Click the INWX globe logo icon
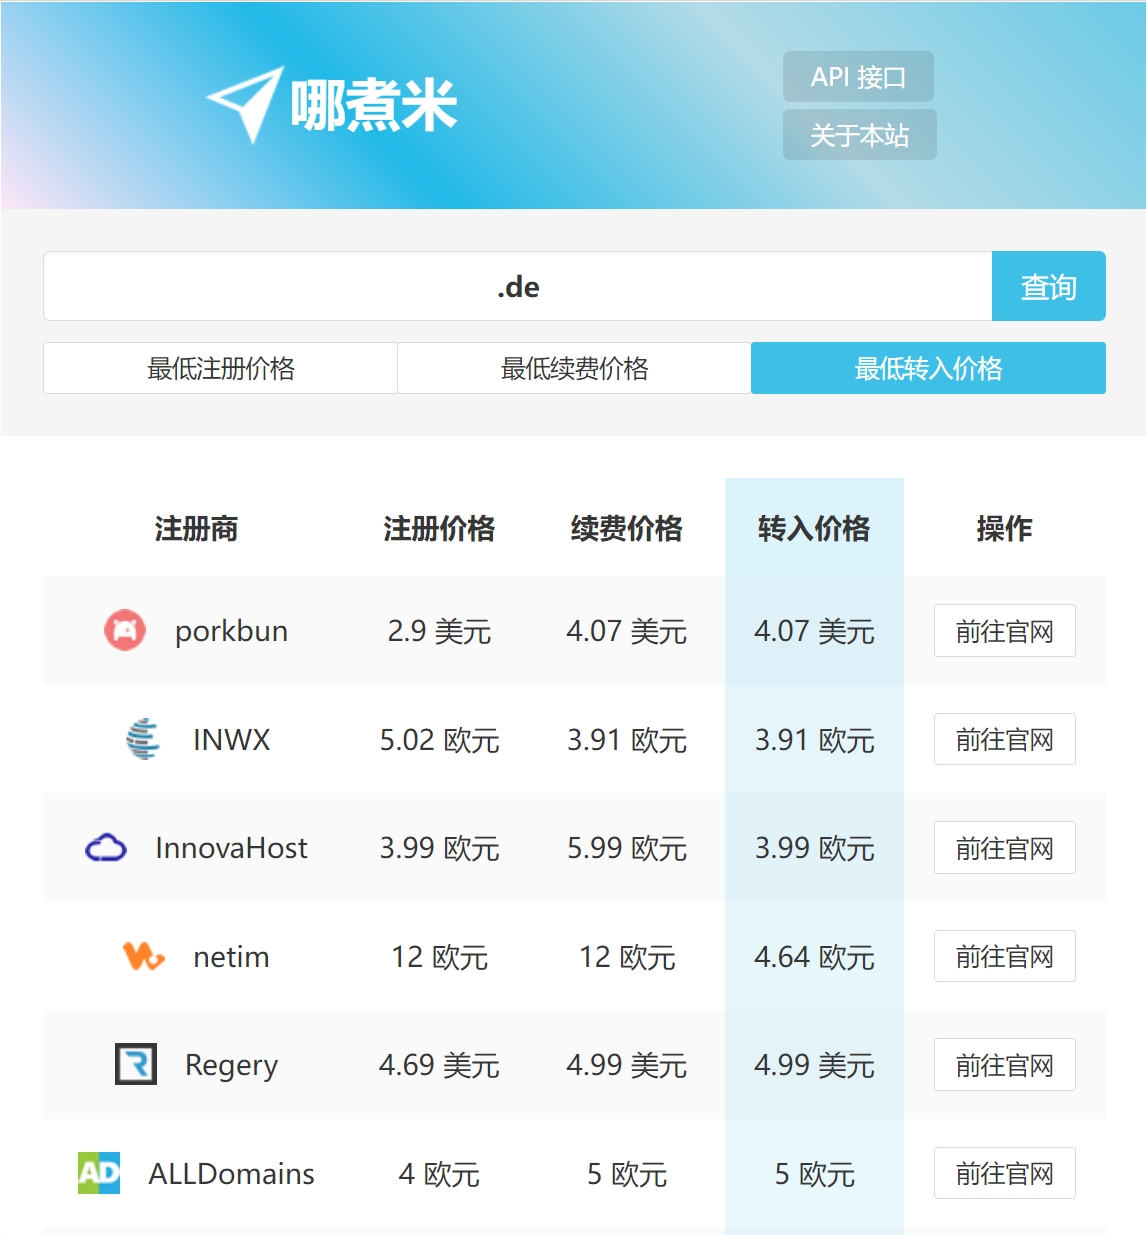Screen dimensions: 1146x1235 coord(143,739)
